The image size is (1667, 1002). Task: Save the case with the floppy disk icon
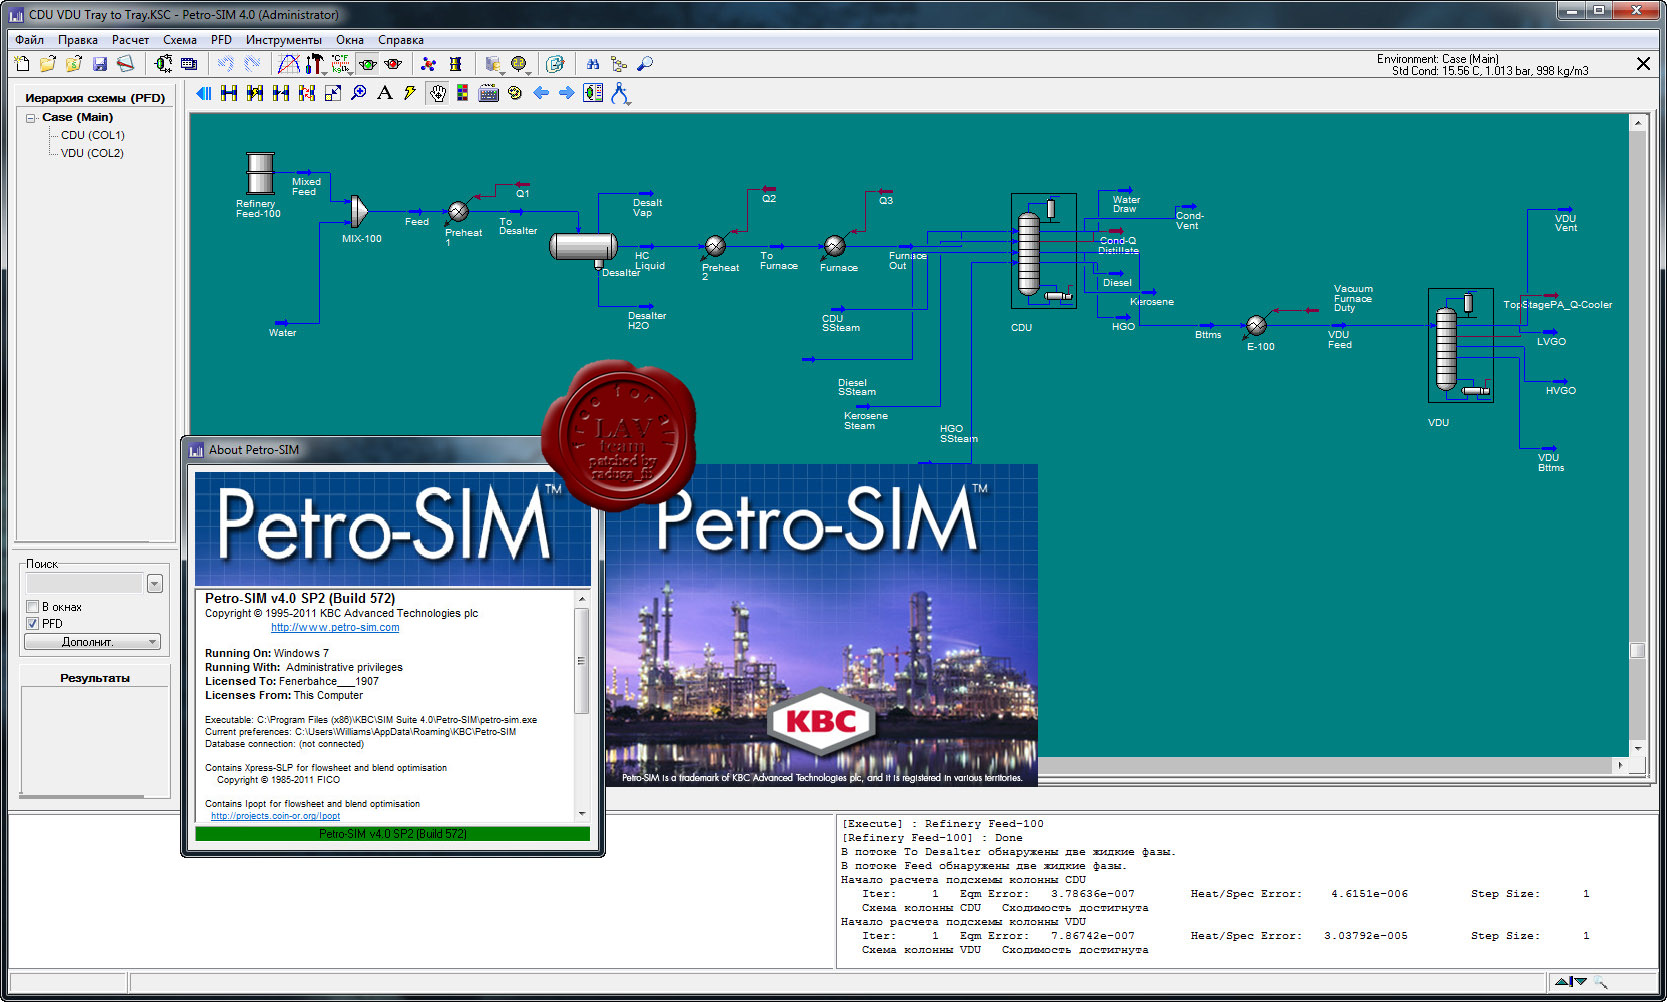click(100, 64)
